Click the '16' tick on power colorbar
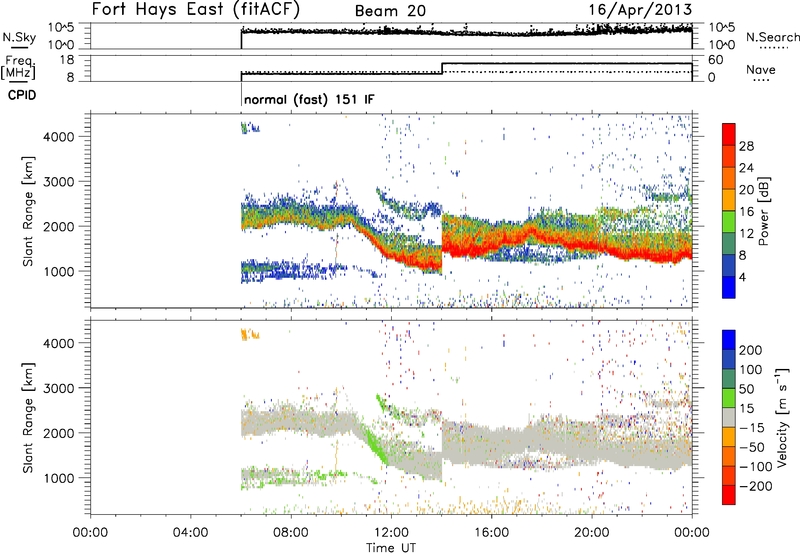 [x=746, y=212]
